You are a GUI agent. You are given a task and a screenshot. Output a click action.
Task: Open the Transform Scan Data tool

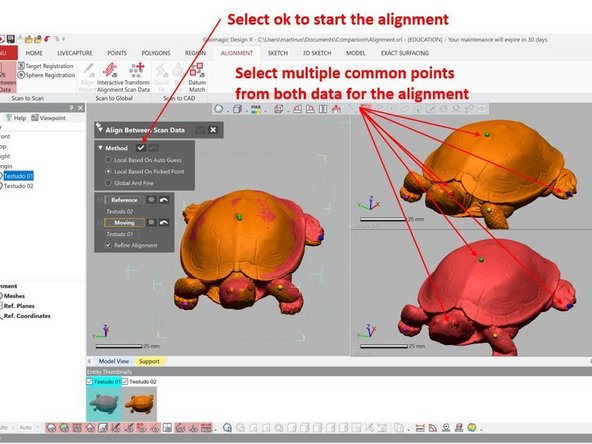click(137, 77)
